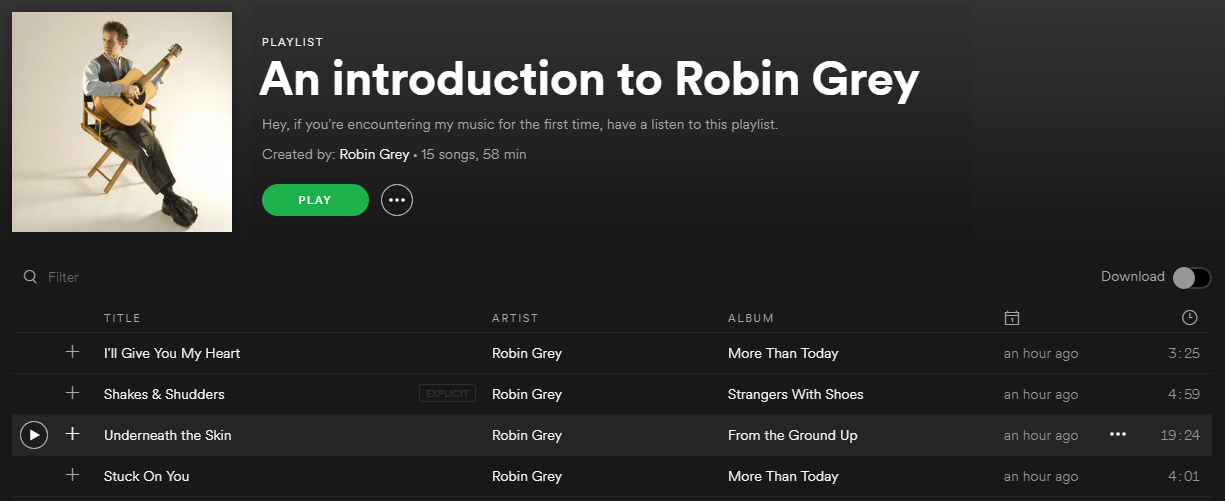Sort tracks by ARTIST column header
The width and height of the screenshot is (1225, 501).
tap(515, 318)
